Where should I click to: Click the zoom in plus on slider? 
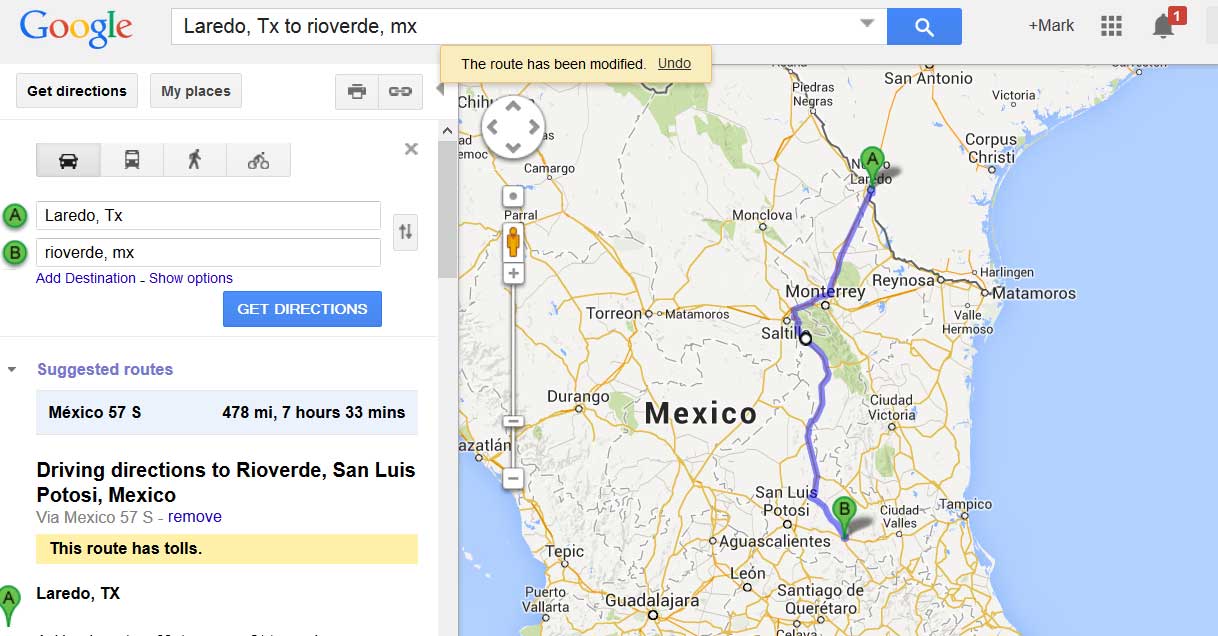click(x=513, y=273)
